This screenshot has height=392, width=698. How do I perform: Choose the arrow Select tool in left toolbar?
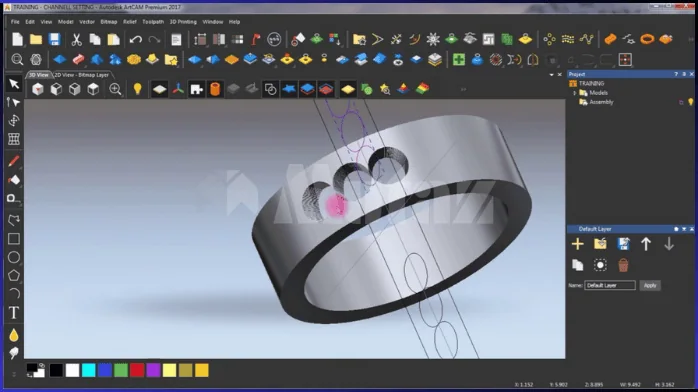click(14, 84)
